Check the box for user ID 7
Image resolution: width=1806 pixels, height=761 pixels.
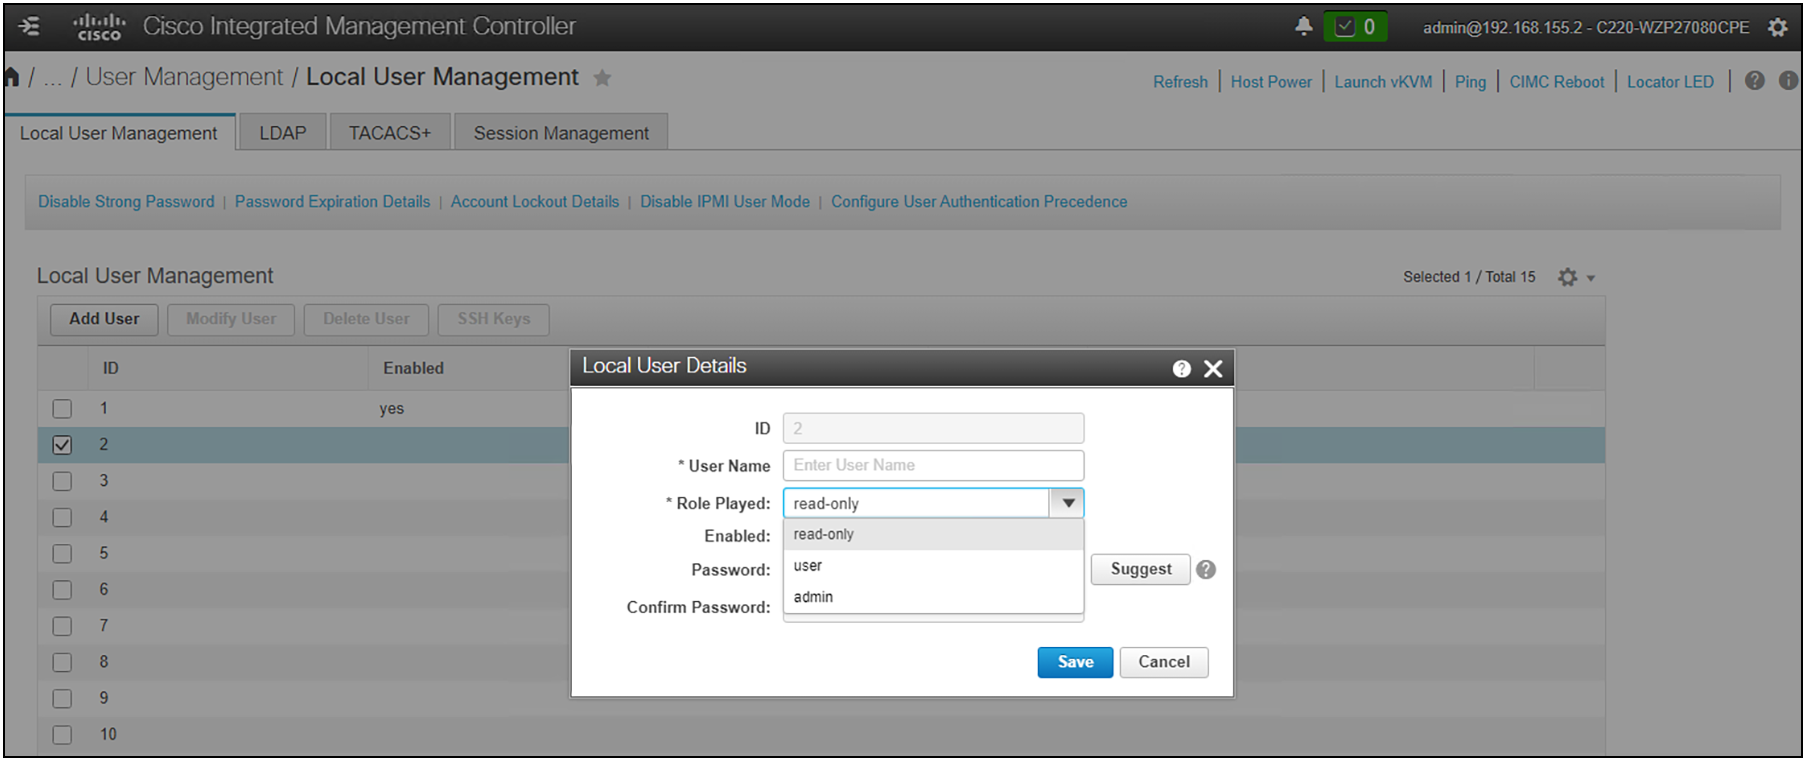pos(62,626)
